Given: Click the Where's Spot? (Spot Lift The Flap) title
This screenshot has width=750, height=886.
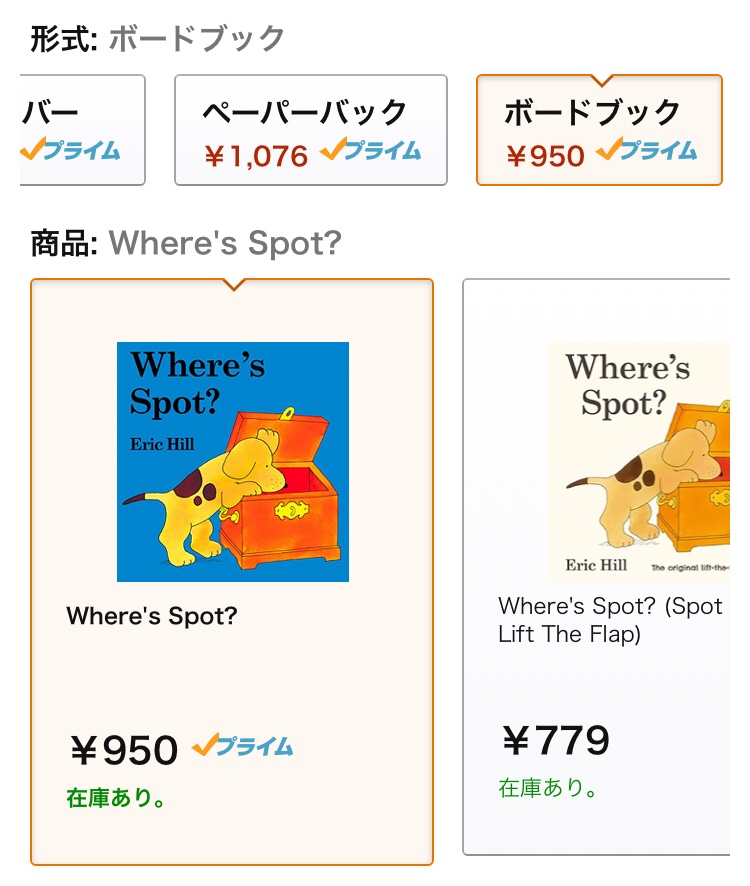Looking at the screenshot, I should coord(610,620).
